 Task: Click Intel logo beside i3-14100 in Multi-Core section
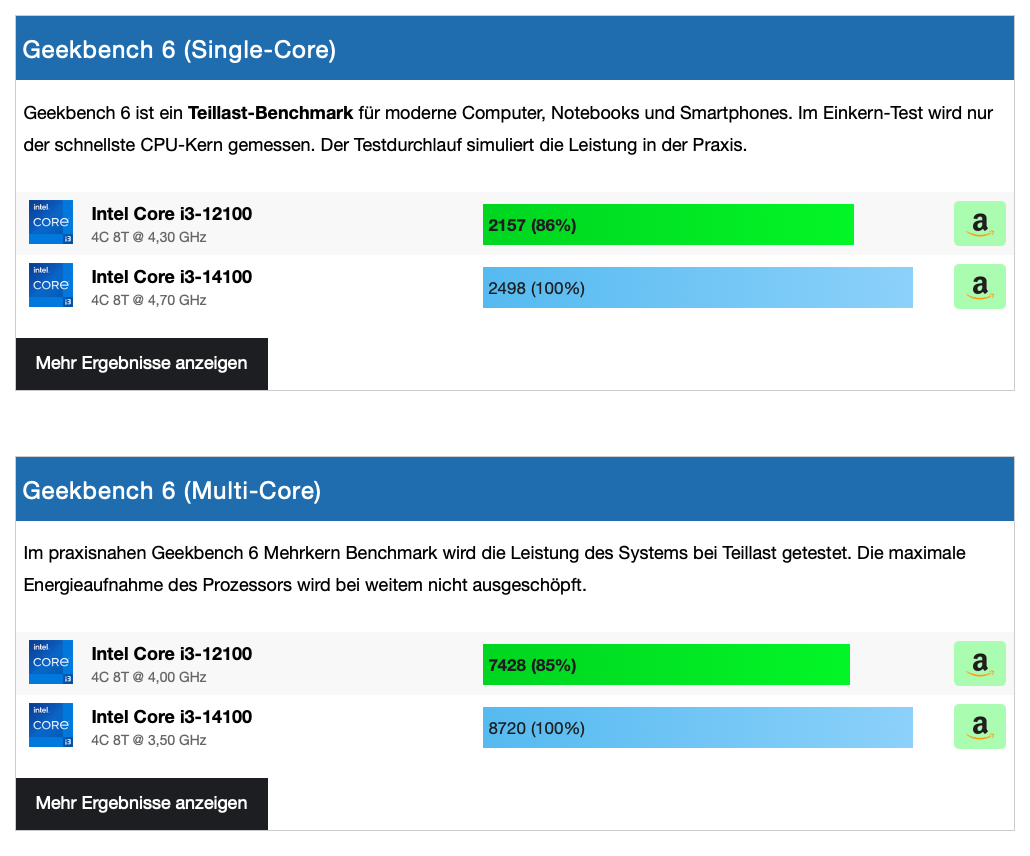point(51,726)
